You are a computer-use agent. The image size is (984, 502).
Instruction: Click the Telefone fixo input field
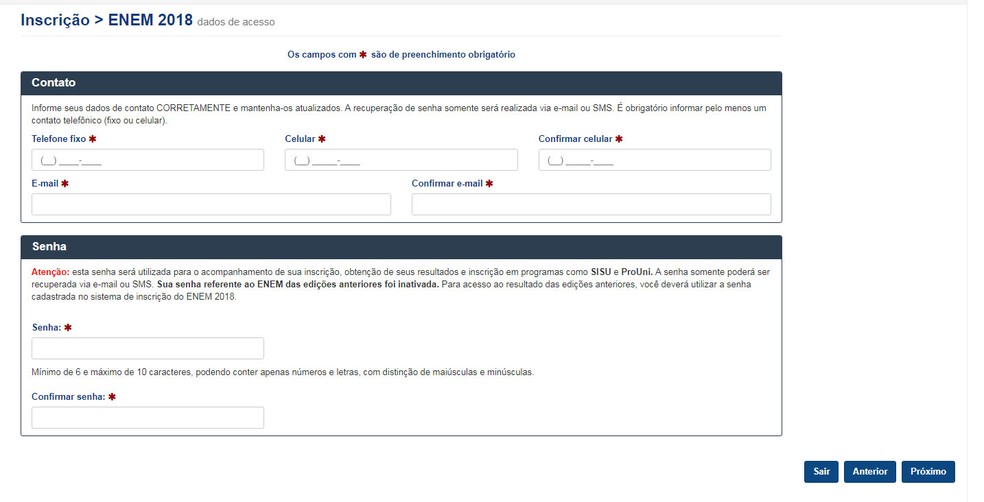(147, 160)
